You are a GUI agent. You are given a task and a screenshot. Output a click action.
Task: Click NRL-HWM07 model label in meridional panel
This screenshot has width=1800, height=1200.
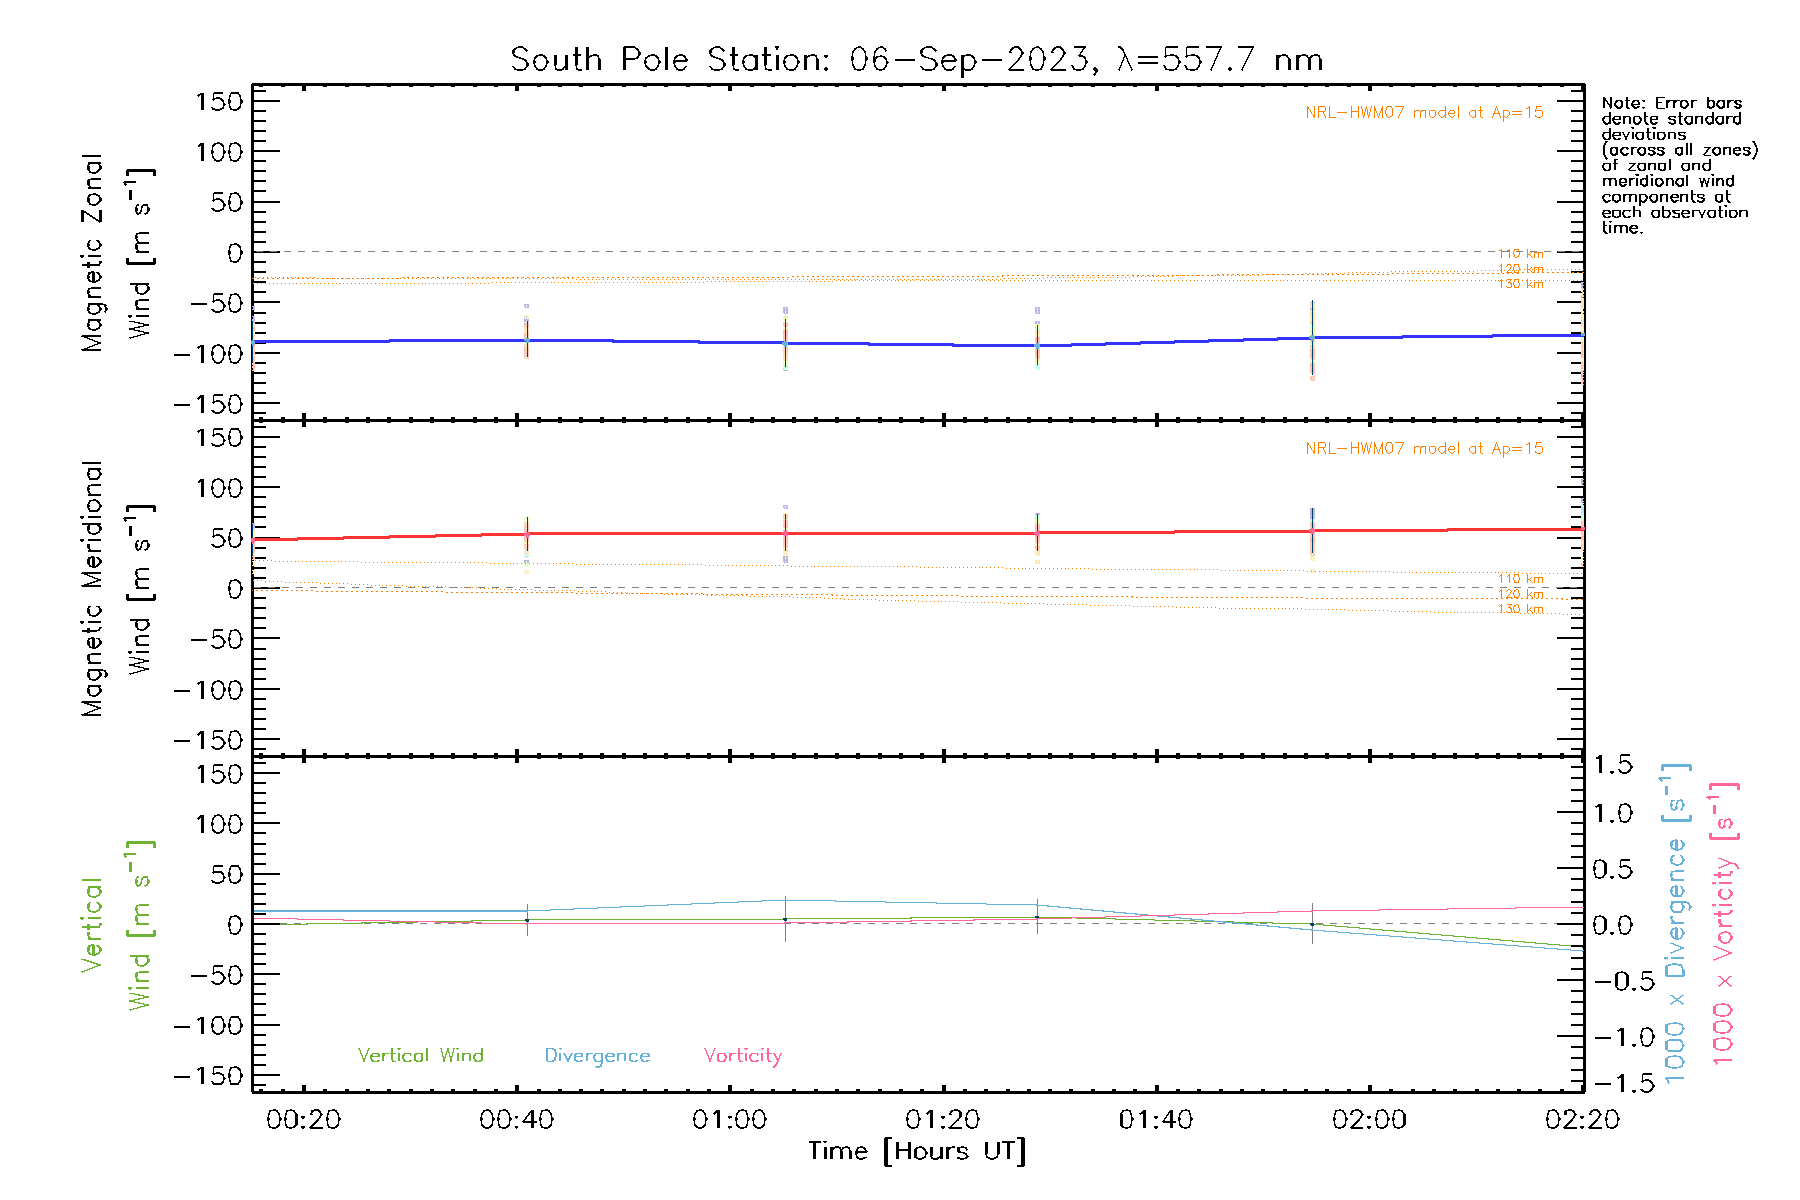pos(1423,449)
